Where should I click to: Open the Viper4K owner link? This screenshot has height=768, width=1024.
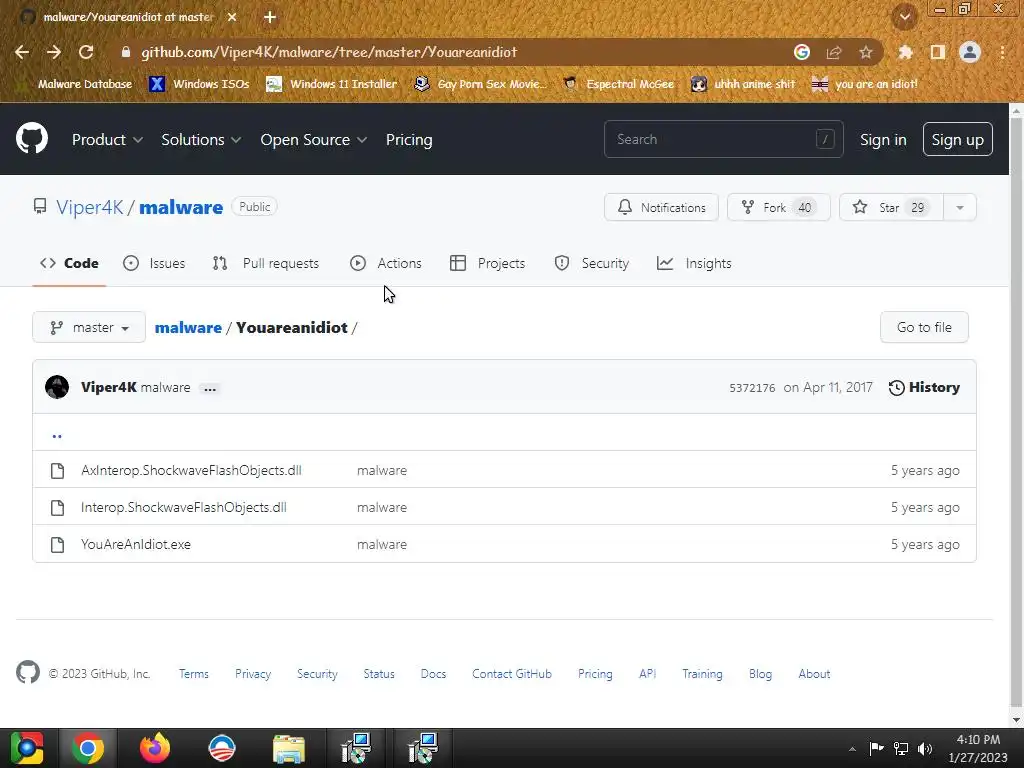89,207
